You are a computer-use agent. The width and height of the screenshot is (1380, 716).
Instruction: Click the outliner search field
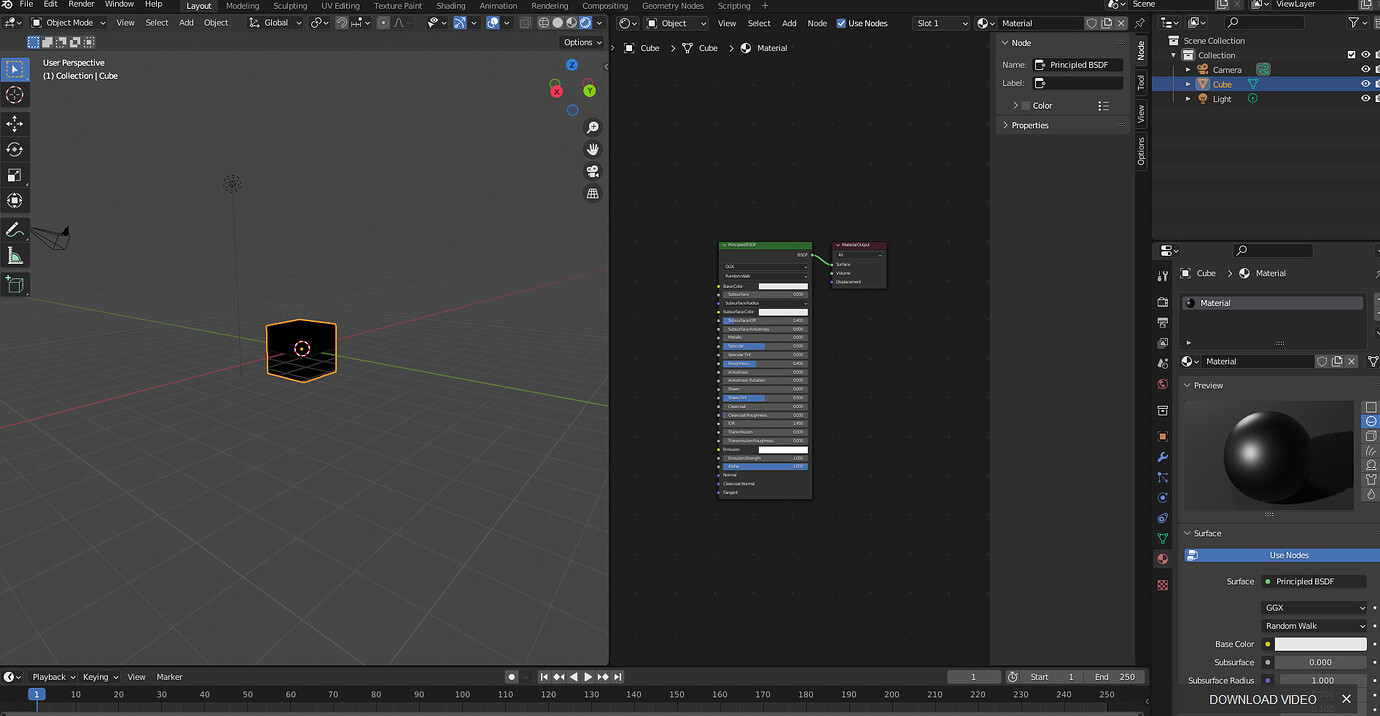[1264, 22]
